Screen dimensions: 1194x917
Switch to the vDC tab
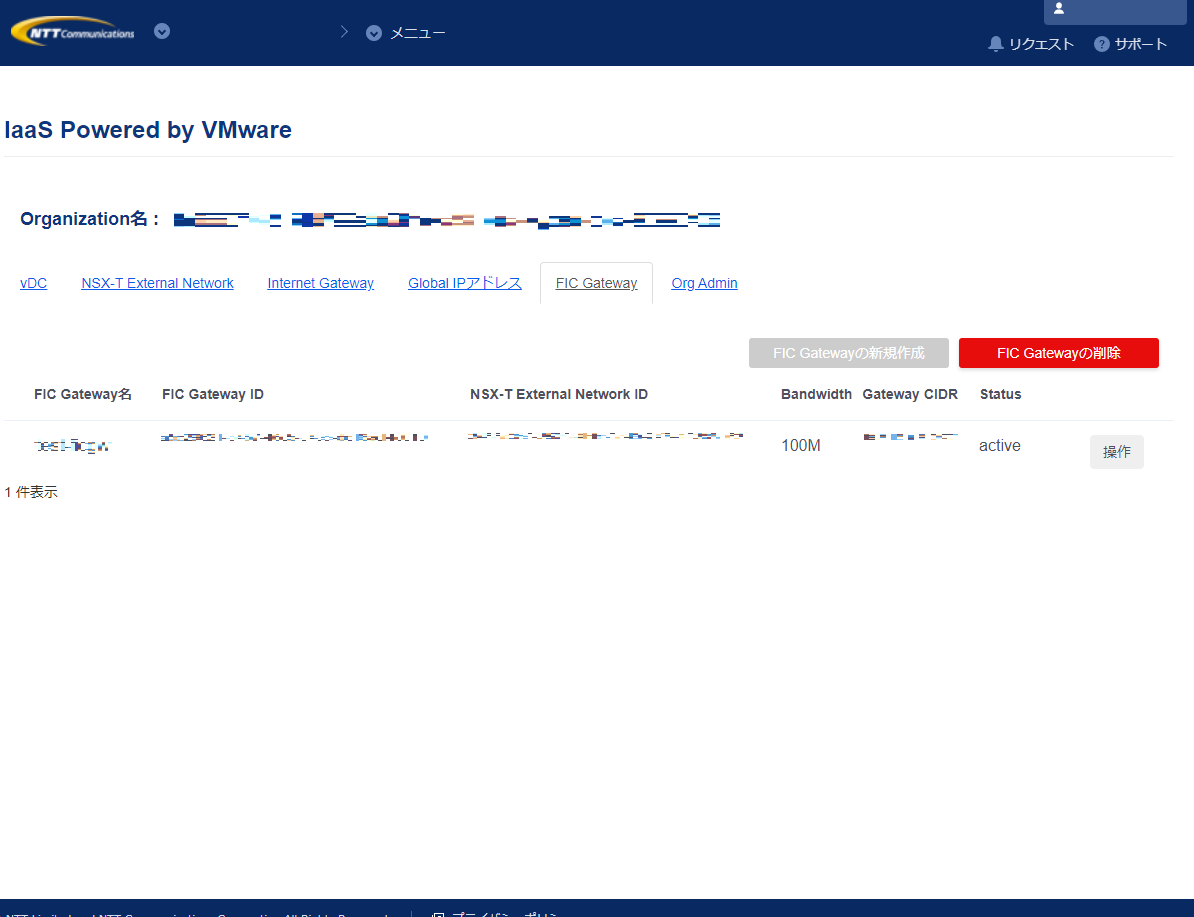pos(34,283)
